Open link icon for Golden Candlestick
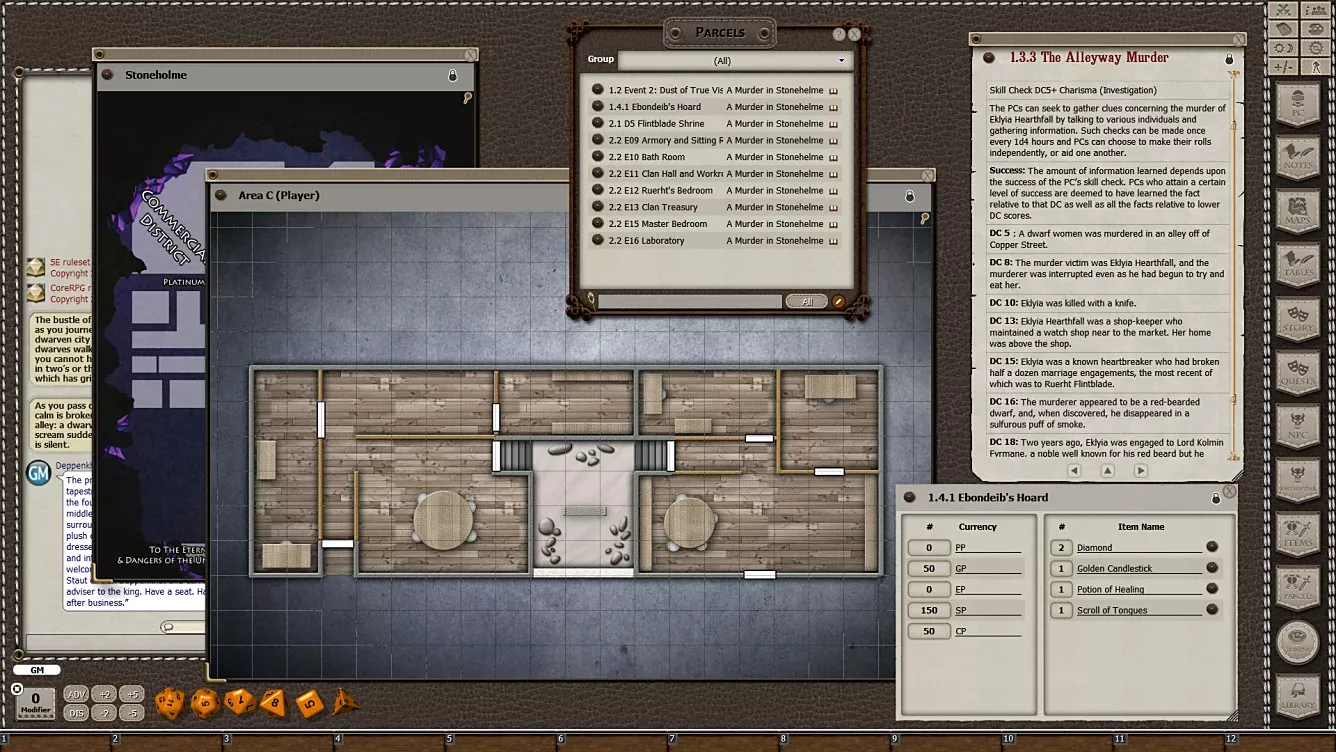This screenshot has width=1336, height=752. tap(1212, 568)
